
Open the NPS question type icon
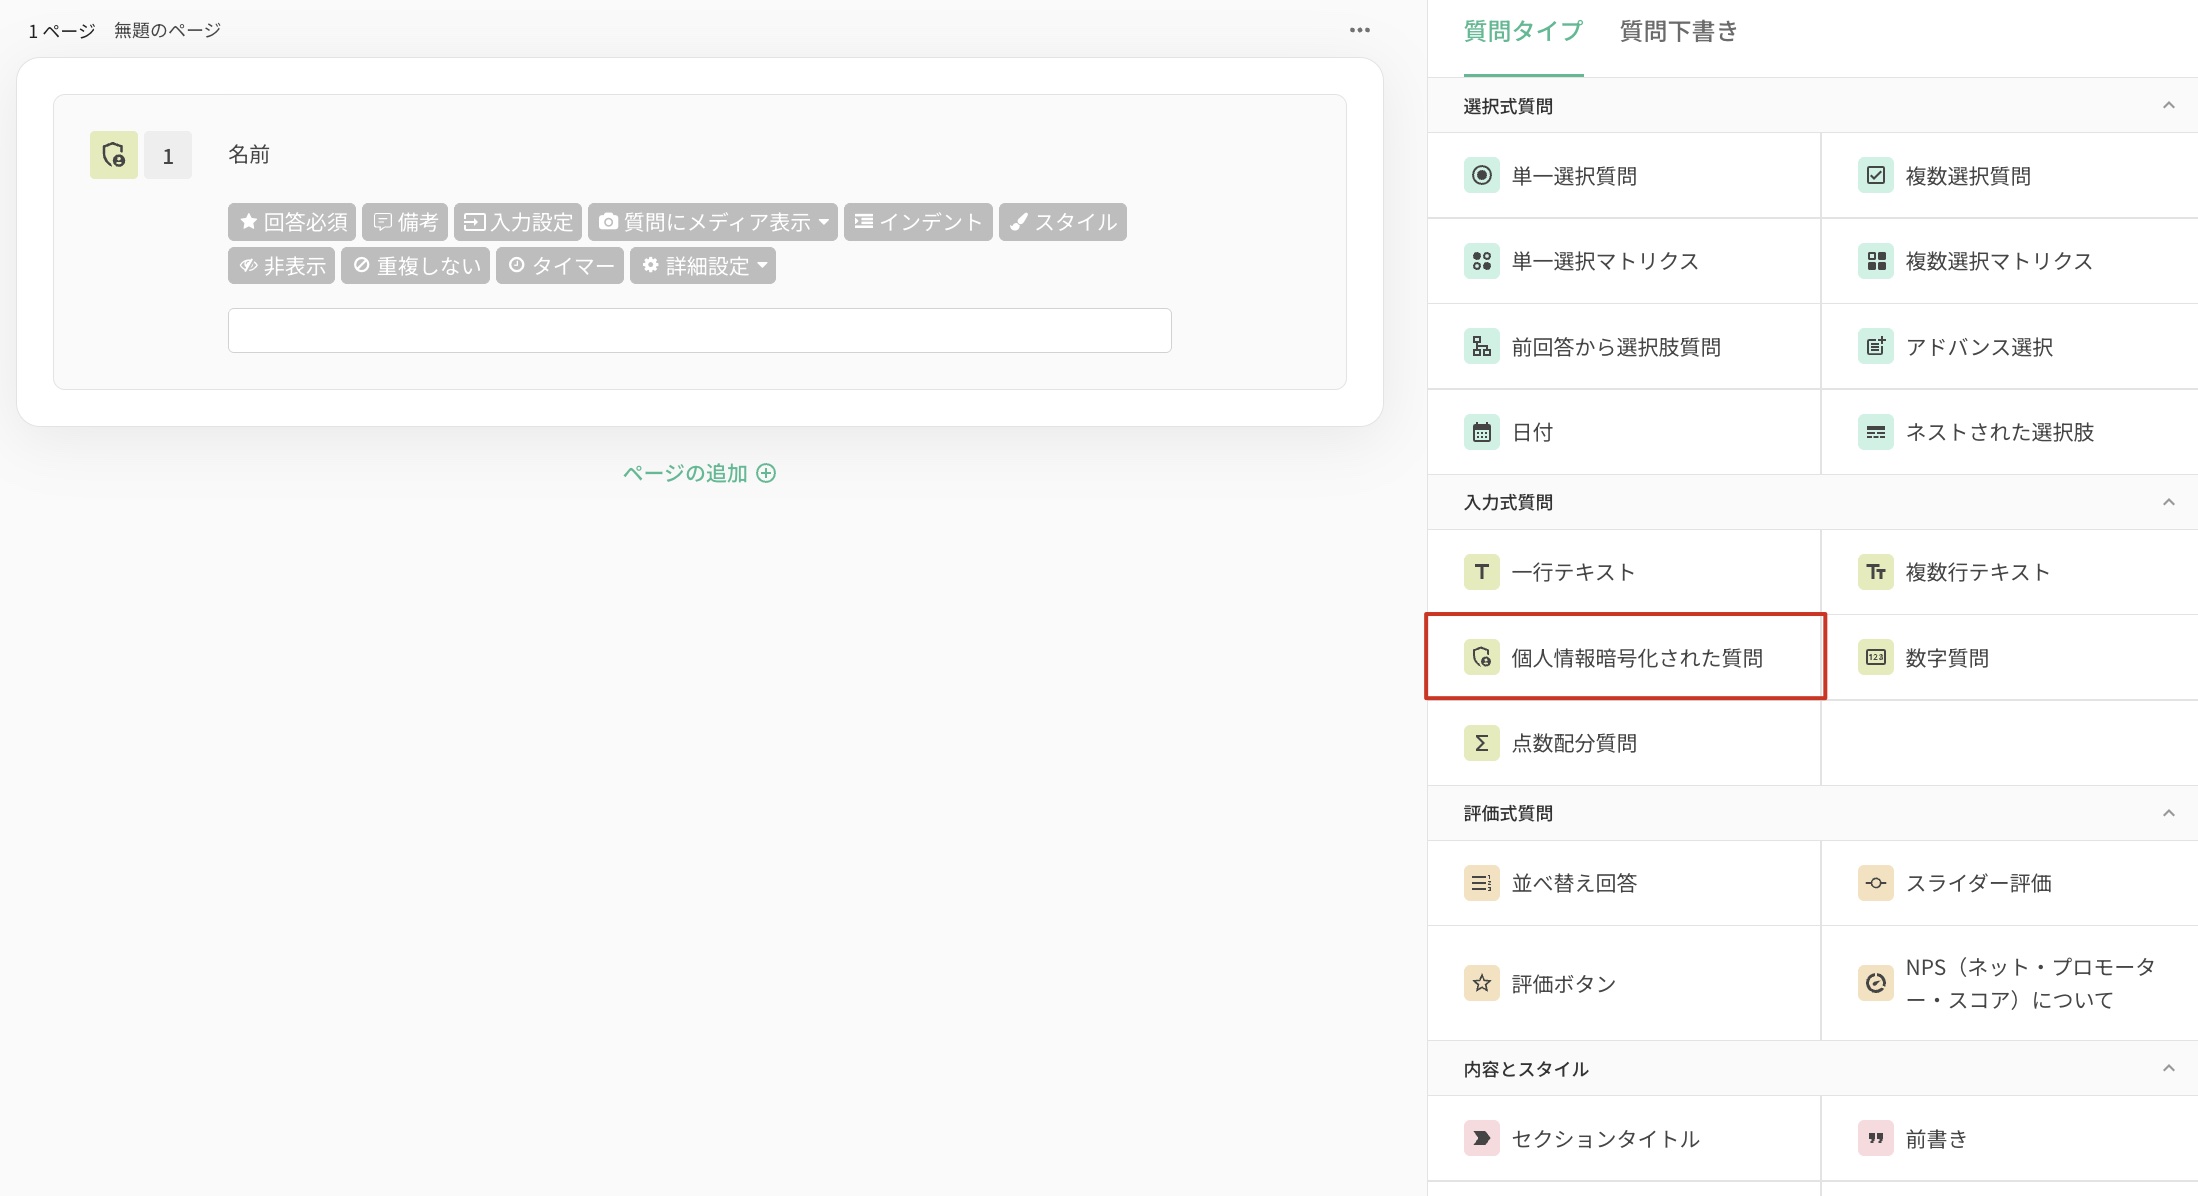pyautogui.click(x=1875, y=983)
